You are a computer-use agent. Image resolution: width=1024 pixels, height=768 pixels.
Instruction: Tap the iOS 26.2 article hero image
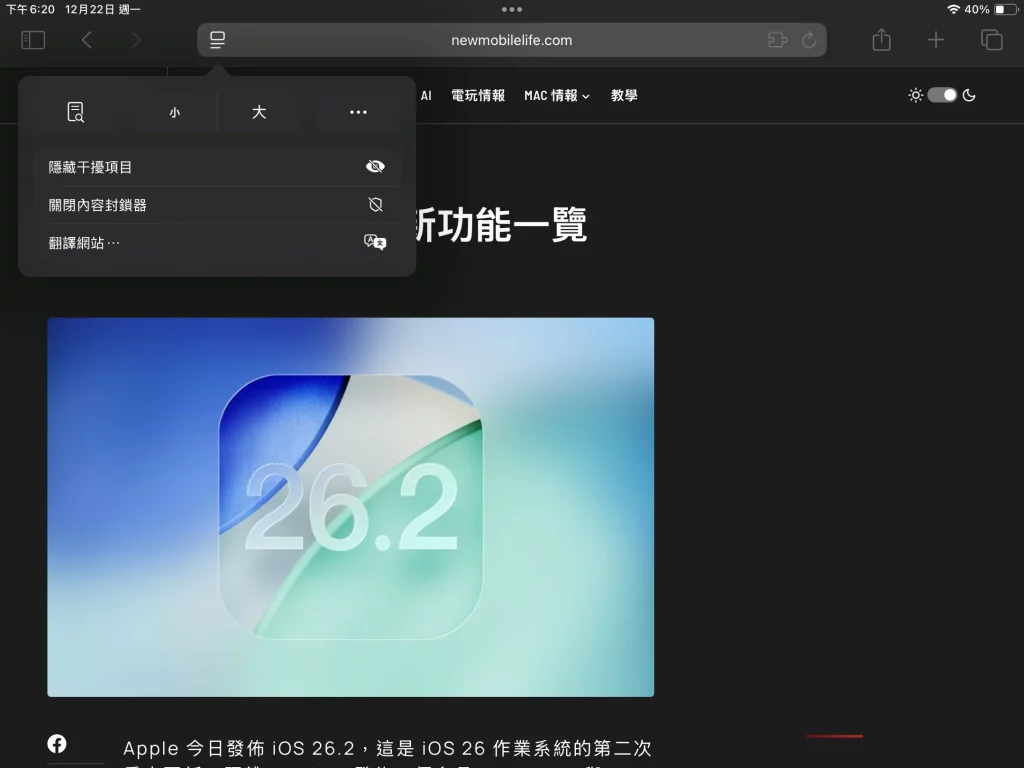(350, 507)
